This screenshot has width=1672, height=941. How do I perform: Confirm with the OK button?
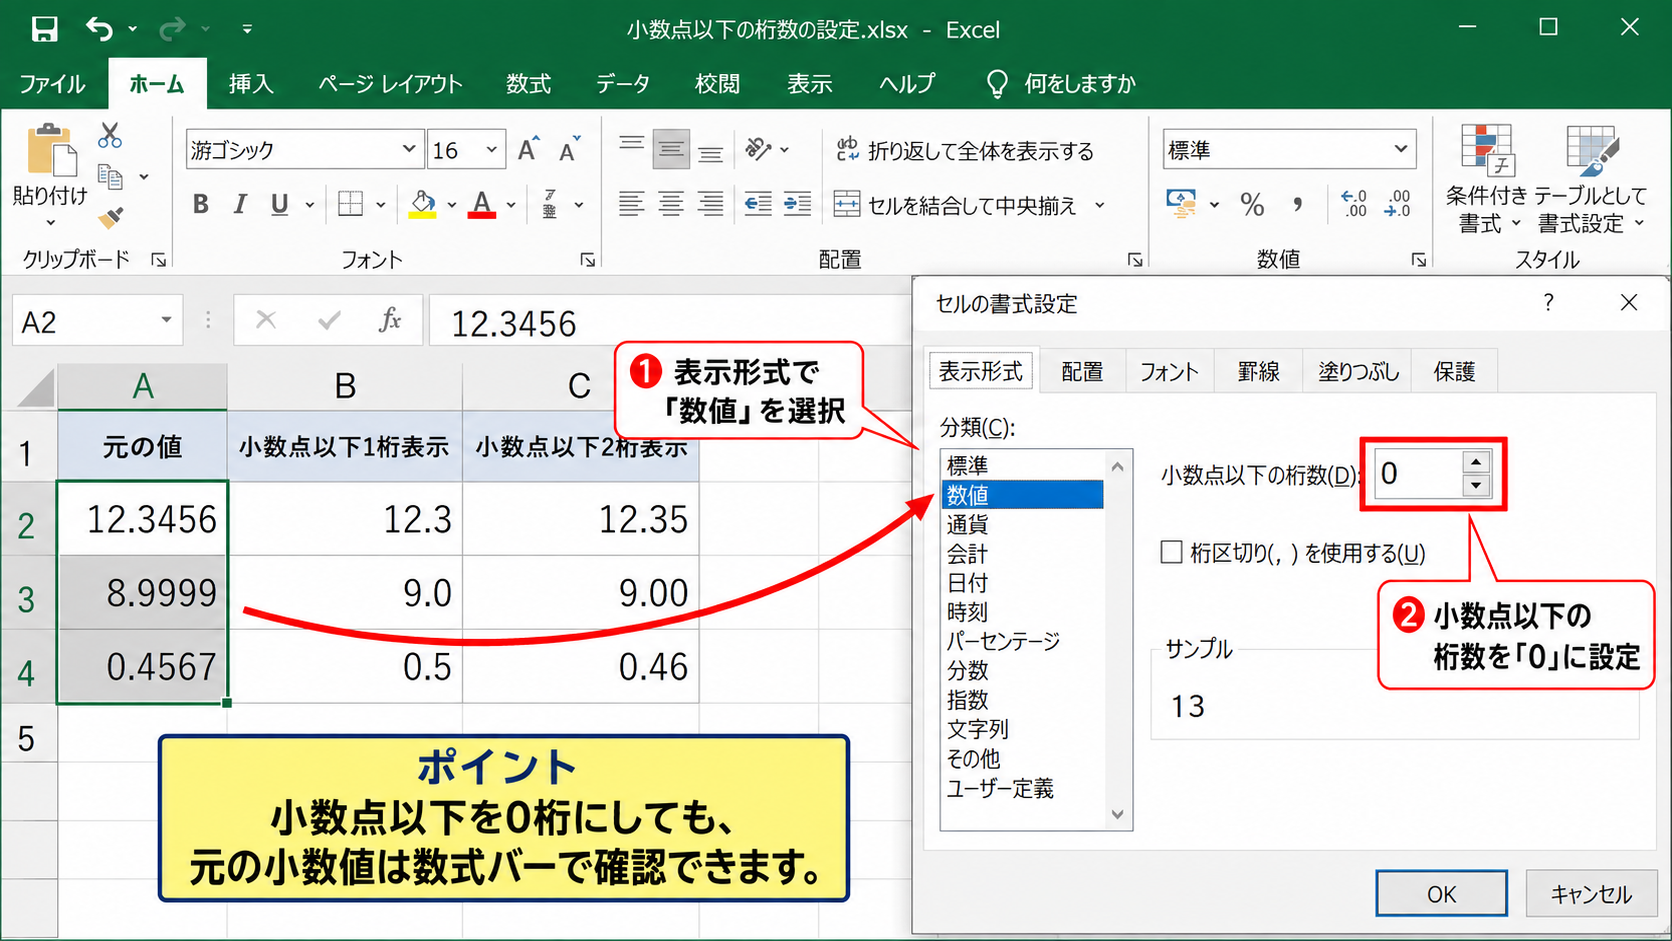[1441, 894]
